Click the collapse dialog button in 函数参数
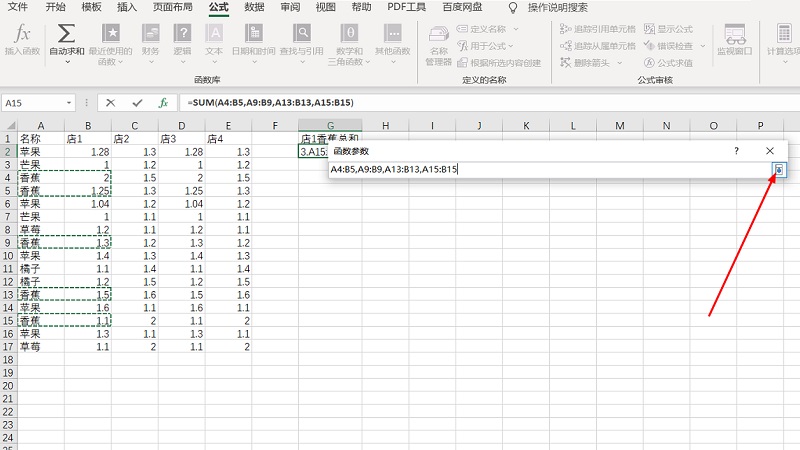The width and height of the screenshot is (800, 450). point(779,170)
